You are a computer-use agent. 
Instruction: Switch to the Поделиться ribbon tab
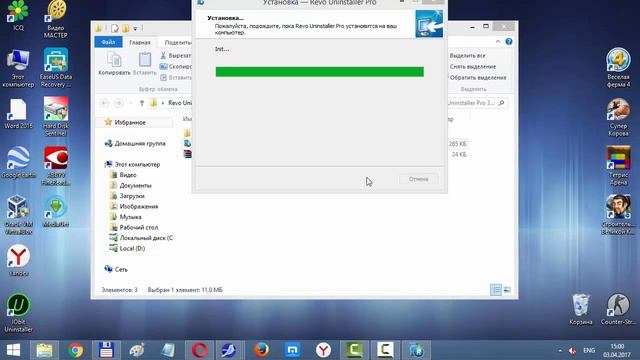[x=178, y=42]
